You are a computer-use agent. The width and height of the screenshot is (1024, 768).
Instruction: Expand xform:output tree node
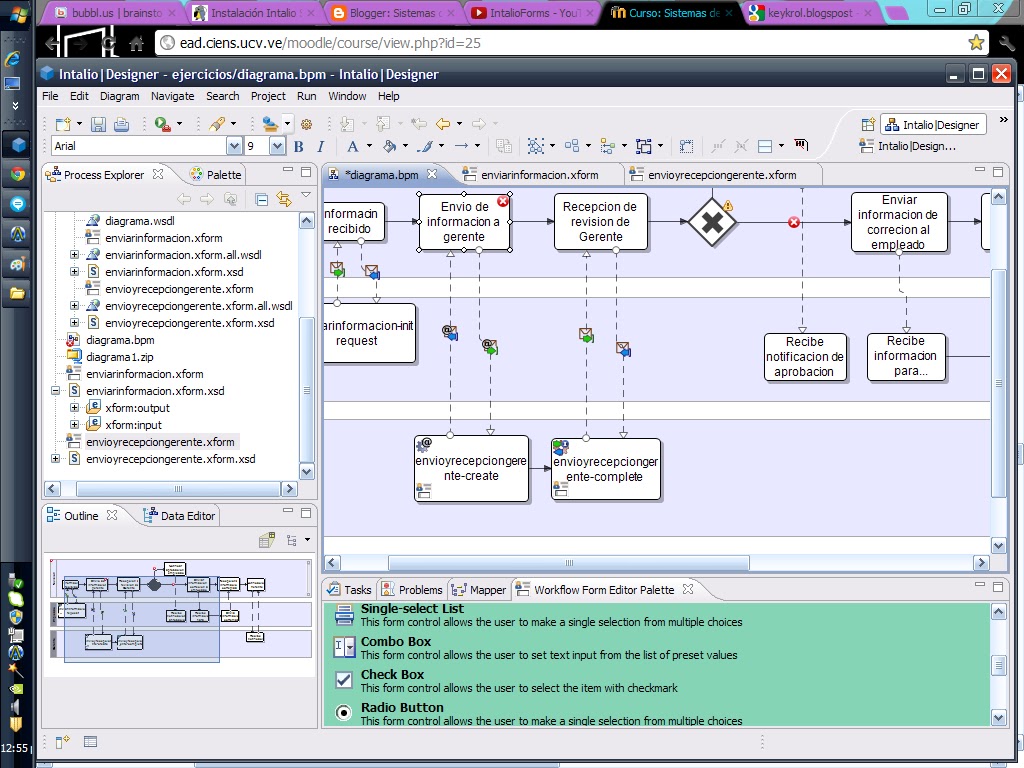[74, 408]
